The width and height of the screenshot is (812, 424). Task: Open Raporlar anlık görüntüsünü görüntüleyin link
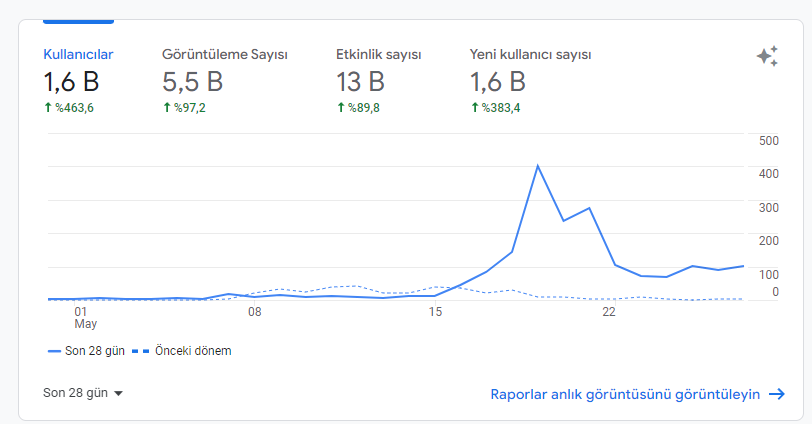(x=625, y=394)
